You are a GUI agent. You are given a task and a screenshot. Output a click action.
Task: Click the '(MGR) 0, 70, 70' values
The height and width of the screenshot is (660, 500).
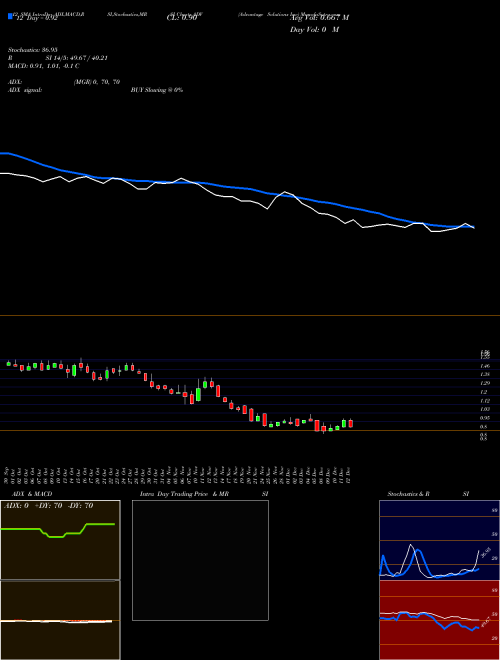pyautogui.click(x=97, y=82)
